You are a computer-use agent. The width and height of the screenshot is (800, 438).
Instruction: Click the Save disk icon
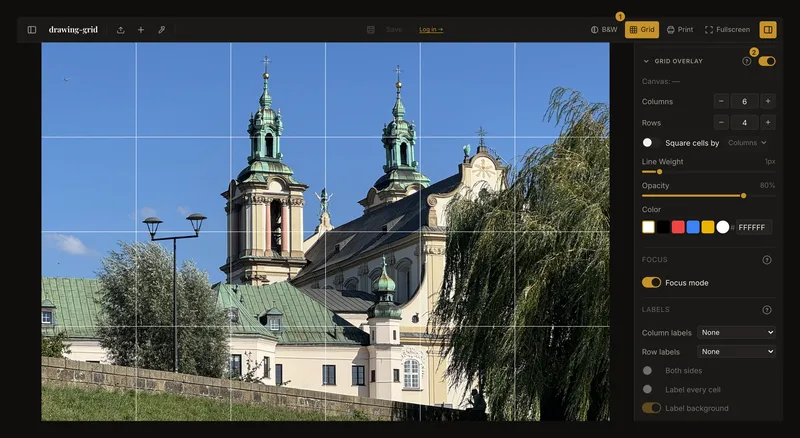pyautogui.click(x=371, y=30)
